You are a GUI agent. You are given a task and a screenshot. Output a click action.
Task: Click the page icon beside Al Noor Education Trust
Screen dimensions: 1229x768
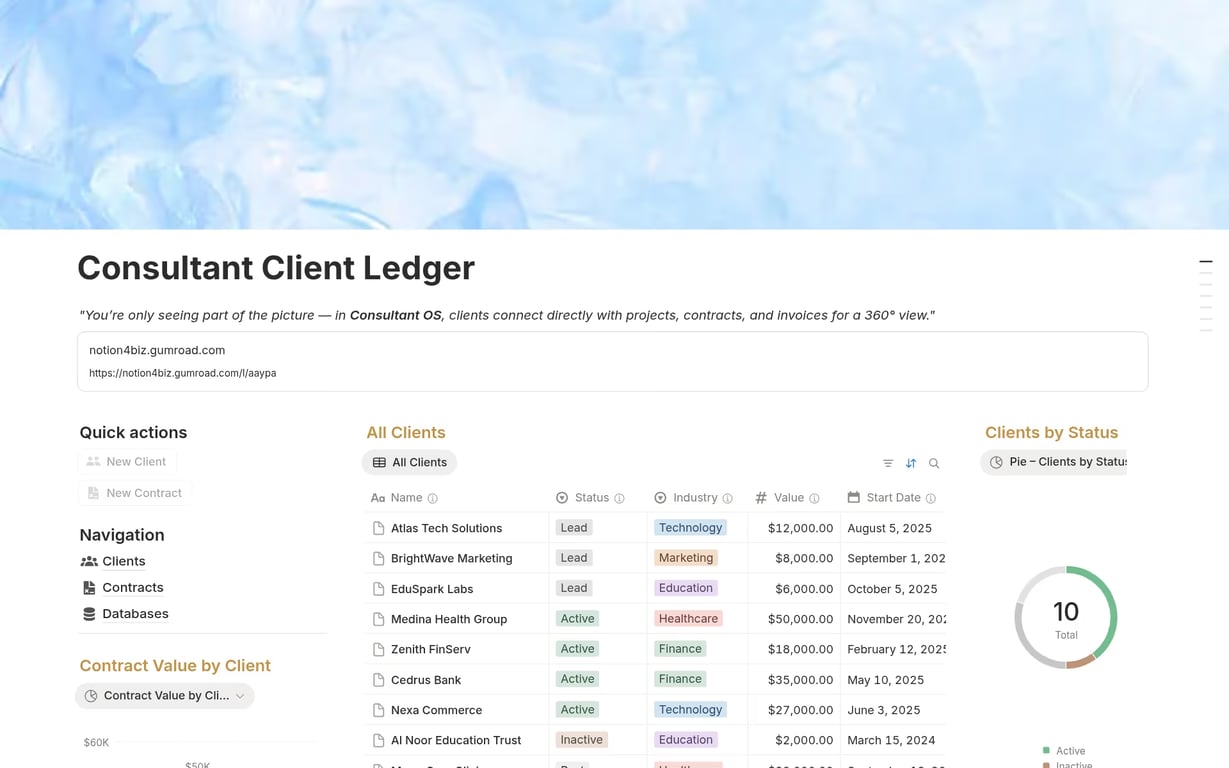tap(378, 740)
